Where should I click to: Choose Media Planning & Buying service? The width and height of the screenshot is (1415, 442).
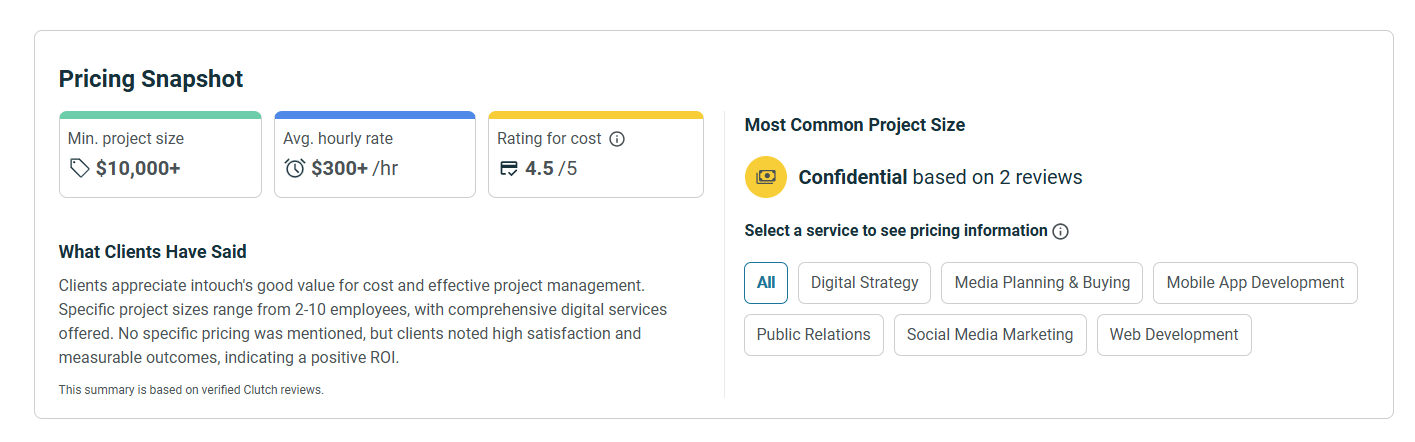[x=1042, y=283]
